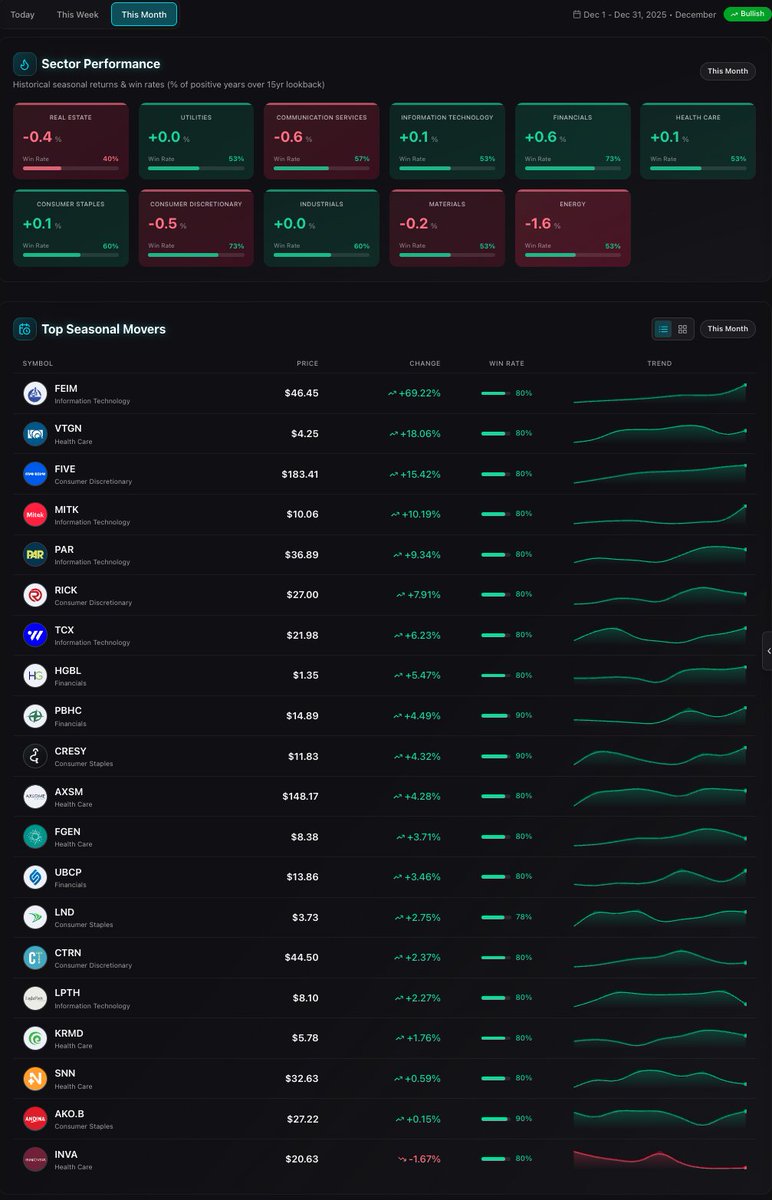Open the Materials sector card

447,228
